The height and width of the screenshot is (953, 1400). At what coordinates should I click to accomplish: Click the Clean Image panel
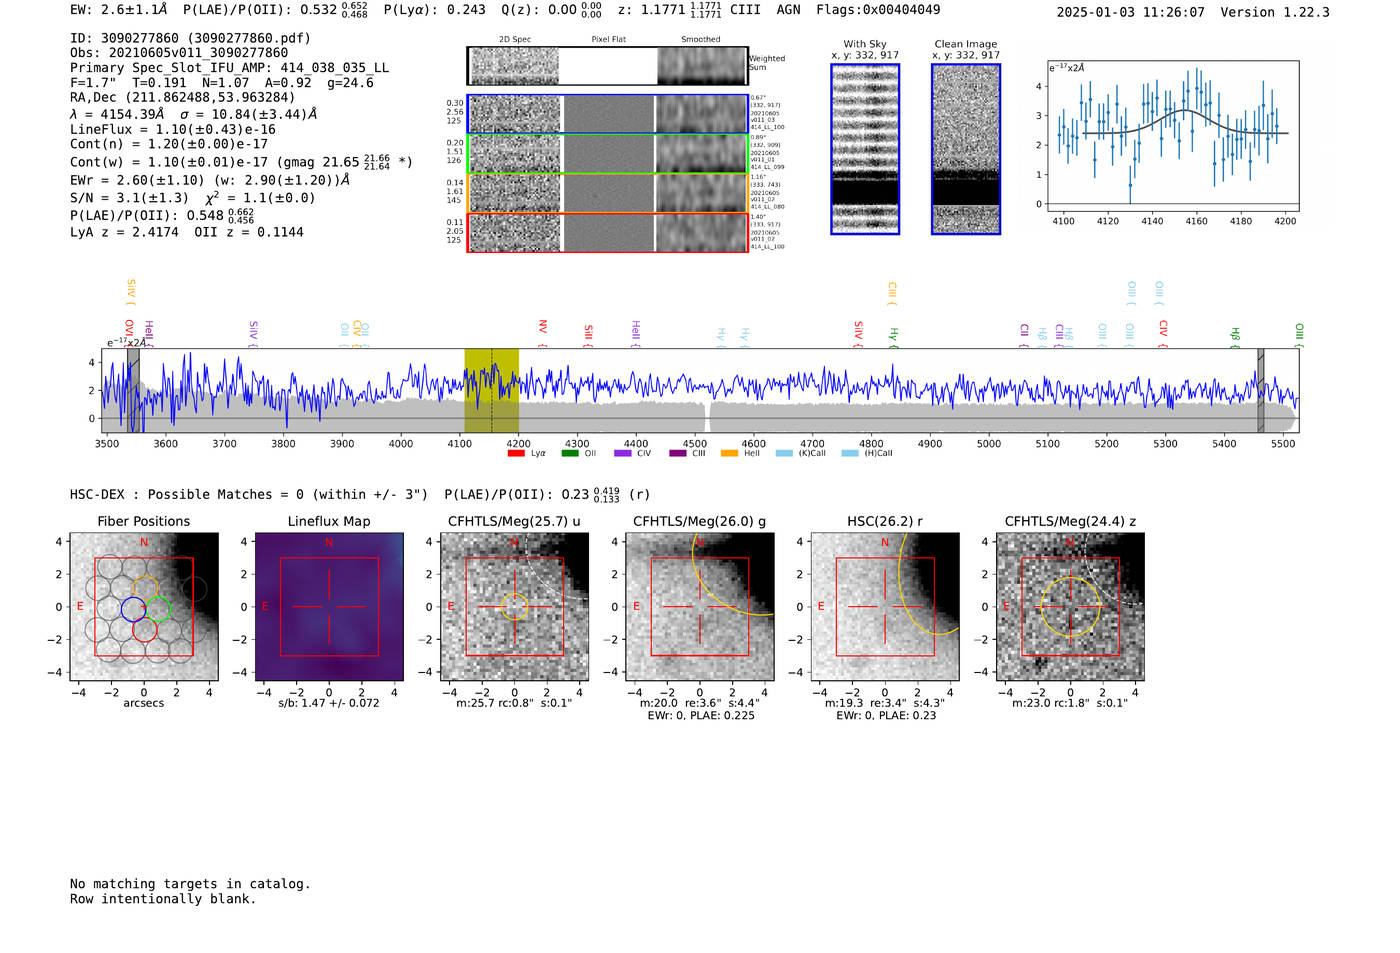tap(966, 149)
